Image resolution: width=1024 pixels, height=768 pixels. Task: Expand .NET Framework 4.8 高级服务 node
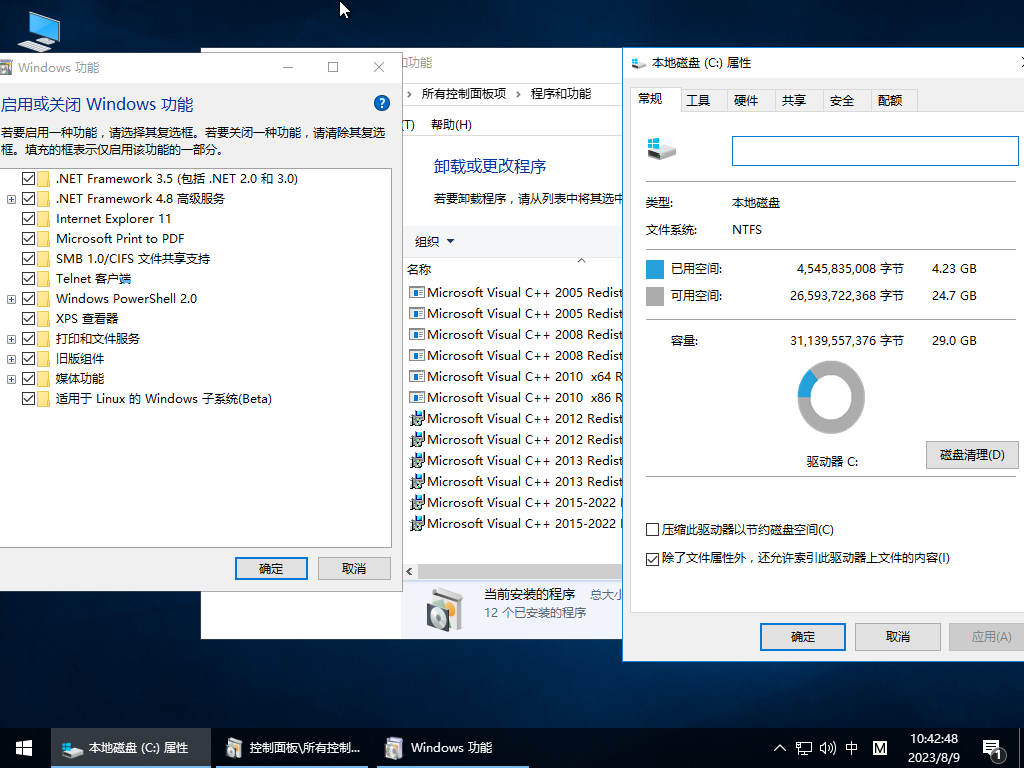click(11, 199)
